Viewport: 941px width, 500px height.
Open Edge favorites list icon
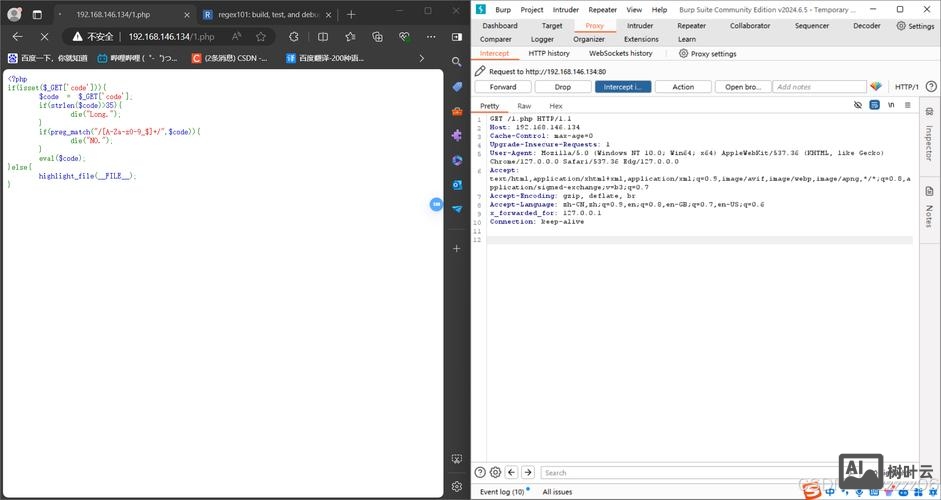click(x=350, y=37)
